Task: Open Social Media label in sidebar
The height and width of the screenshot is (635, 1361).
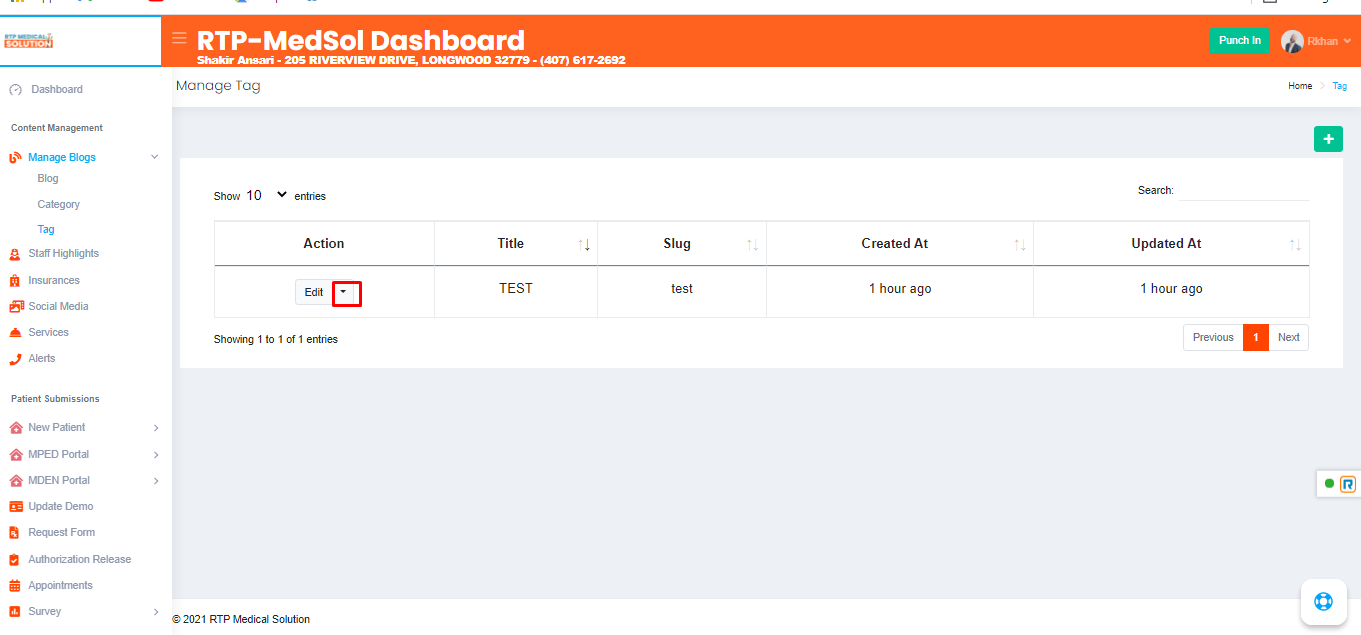Action: 58,306
